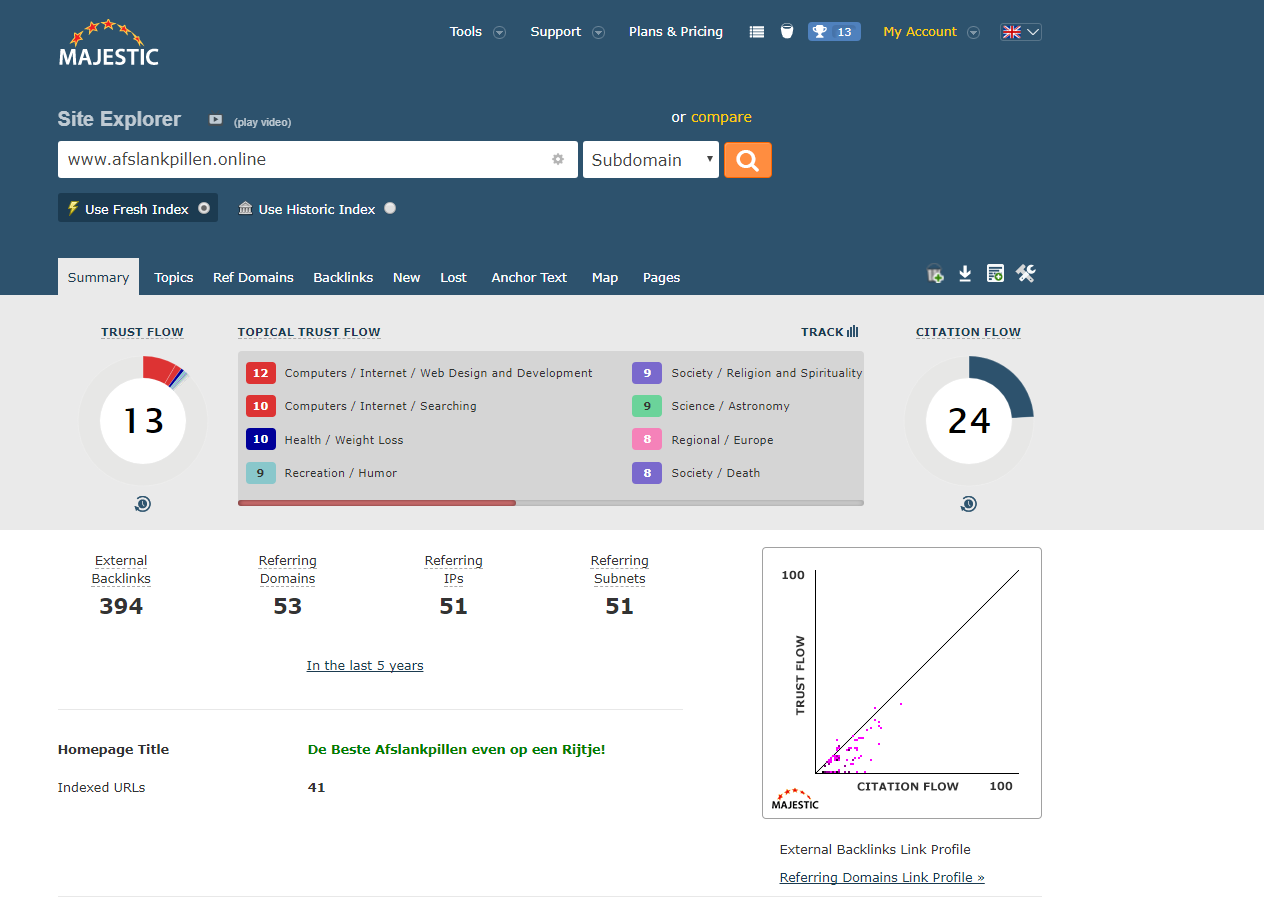Open the Ref Domains tab
This screenshot has width=1264, height=900.
(253, 277)
